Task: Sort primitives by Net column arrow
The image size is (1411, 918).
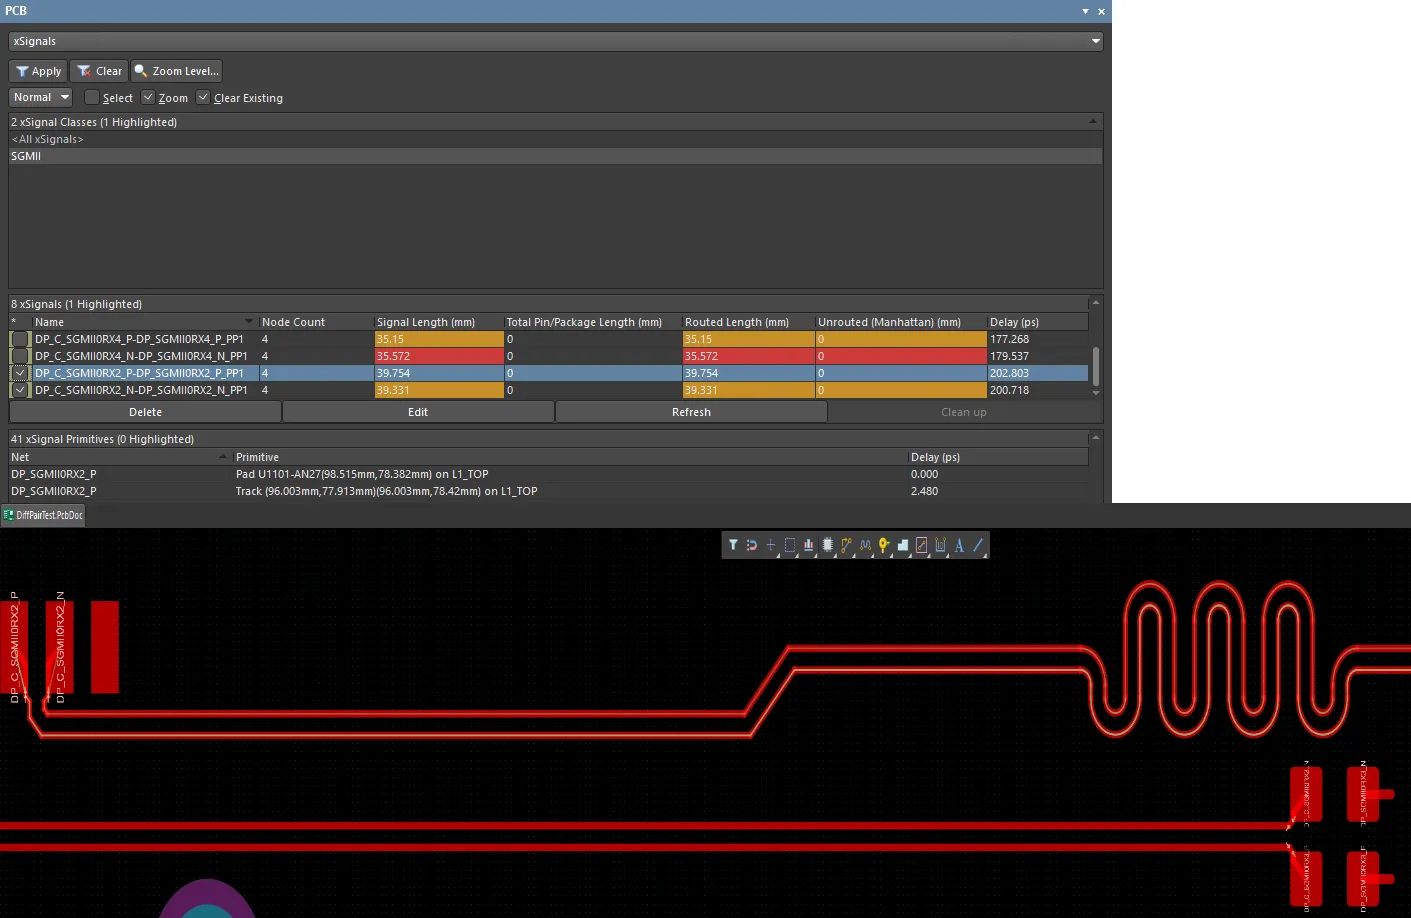Action: click(223, 457)
